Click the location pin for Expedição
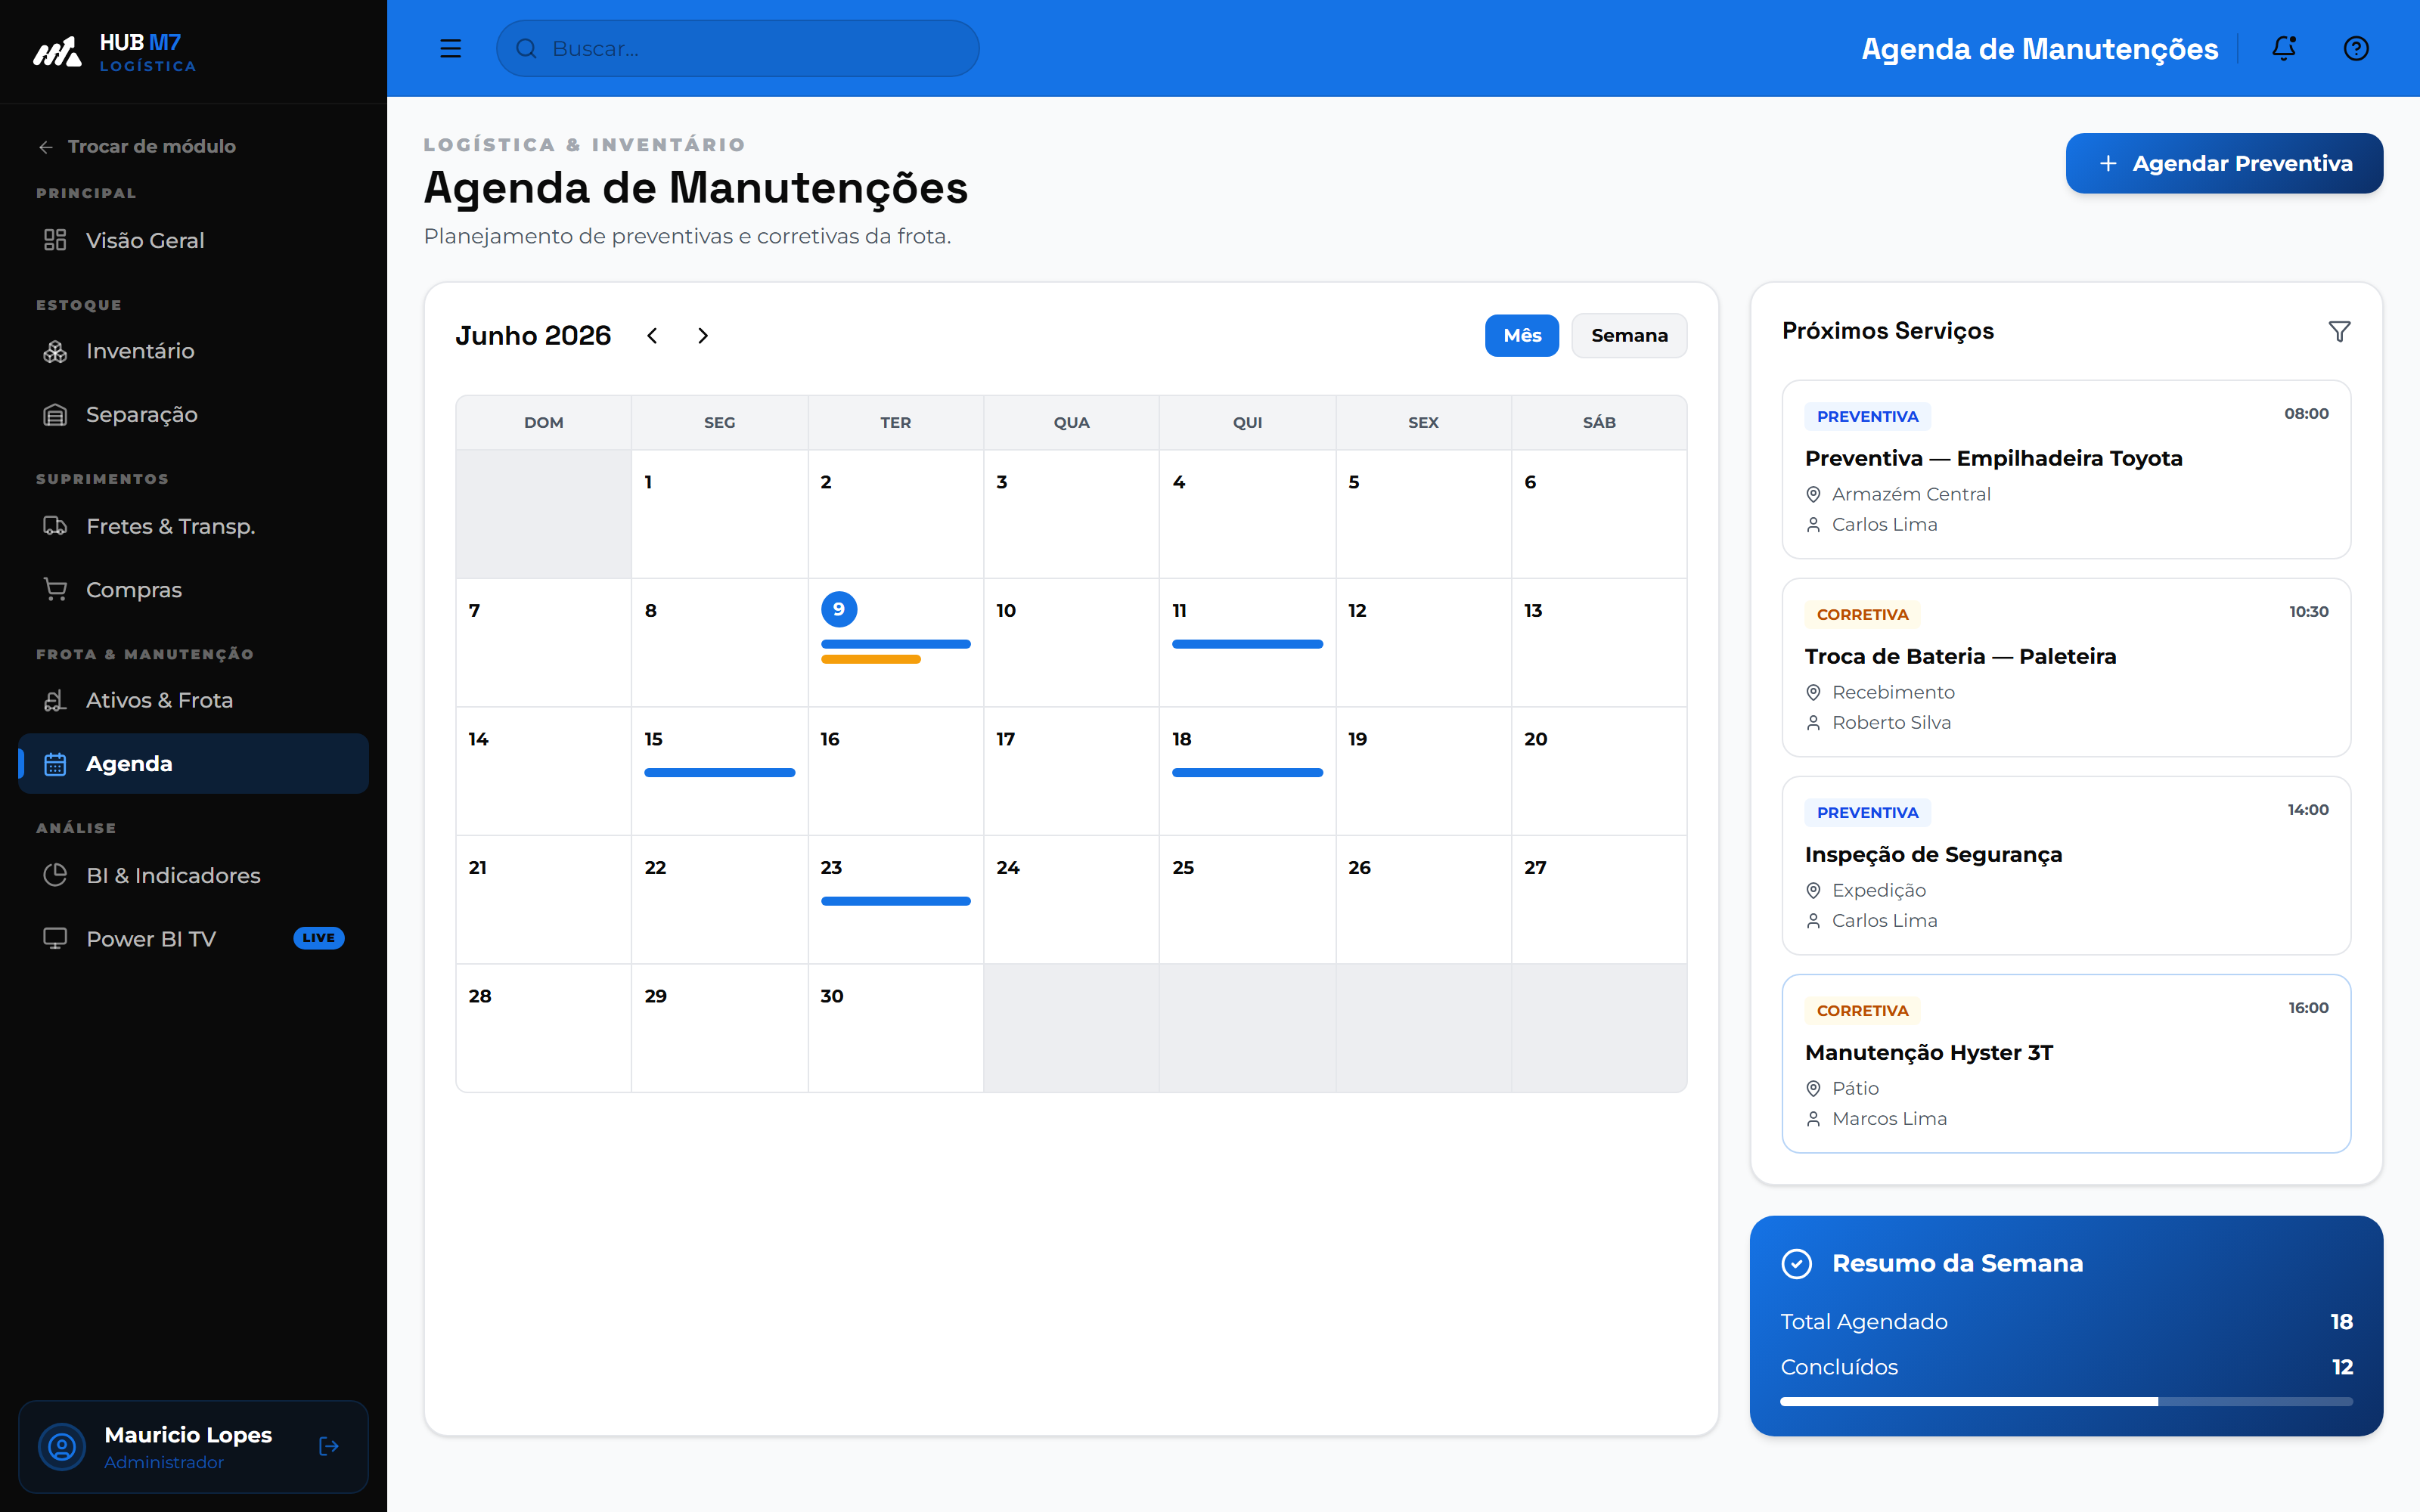The image size is (2420, 1512). pos(1813,890)
